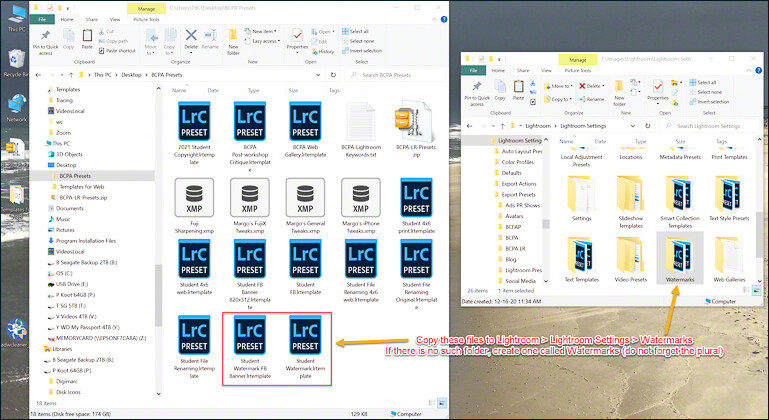
Task: Switch to Share tab in BCPA Presets window
Action: tap(92, 19)
